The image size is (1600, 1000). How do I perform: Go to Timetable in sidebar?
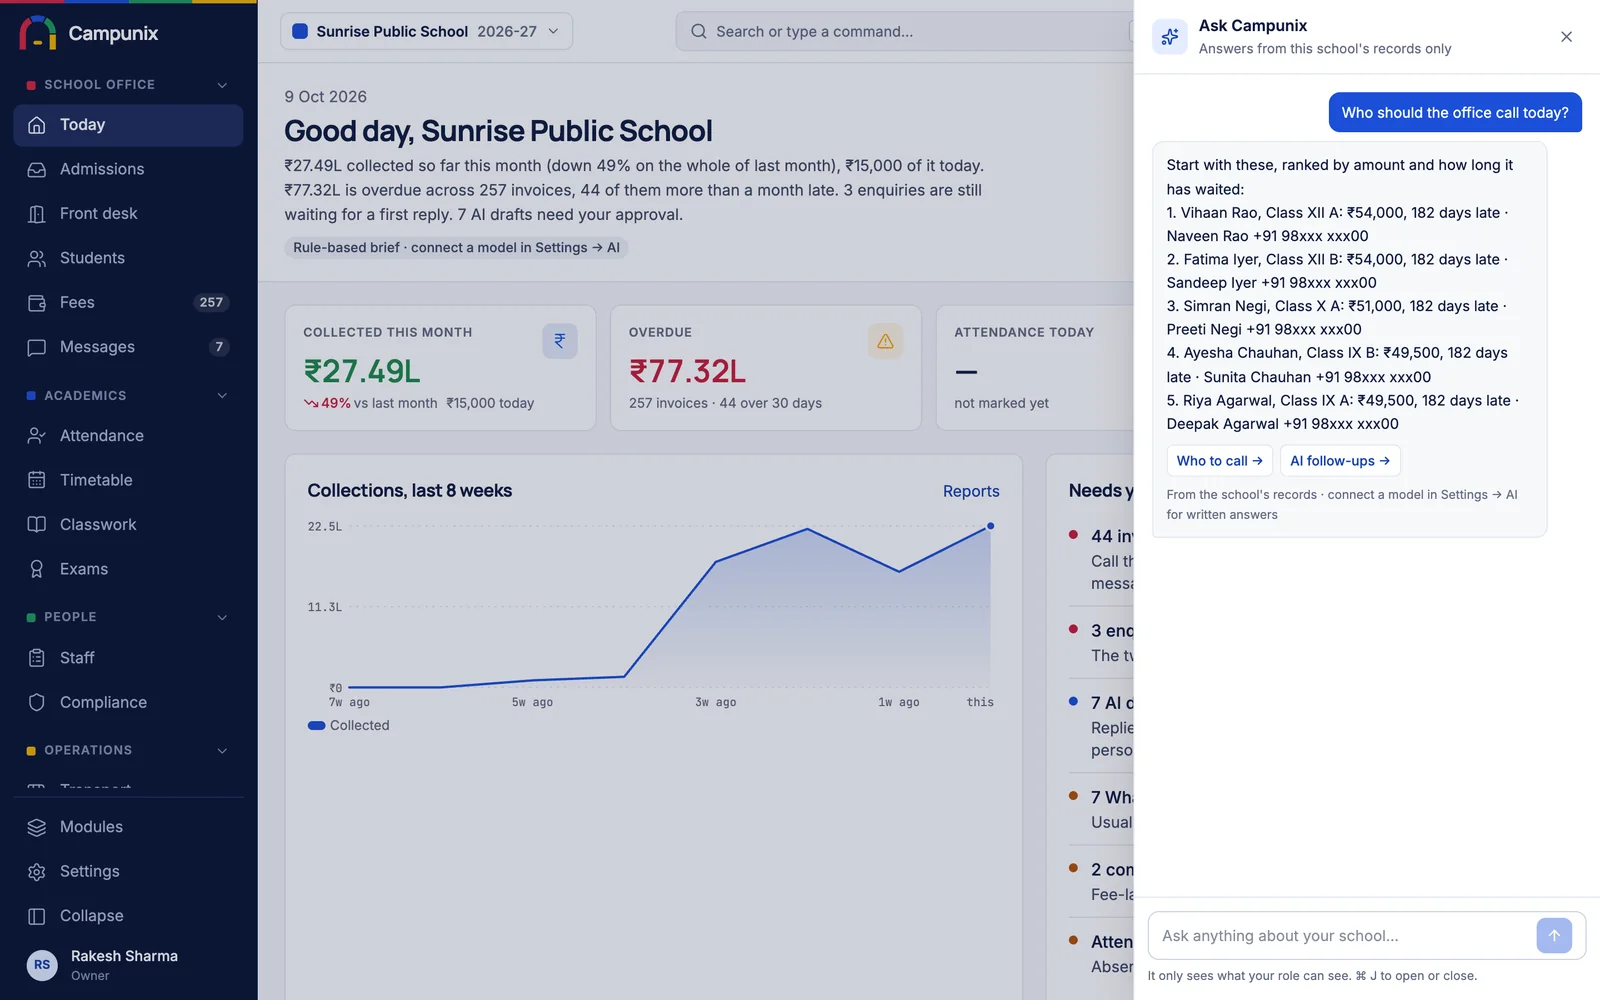128,480
